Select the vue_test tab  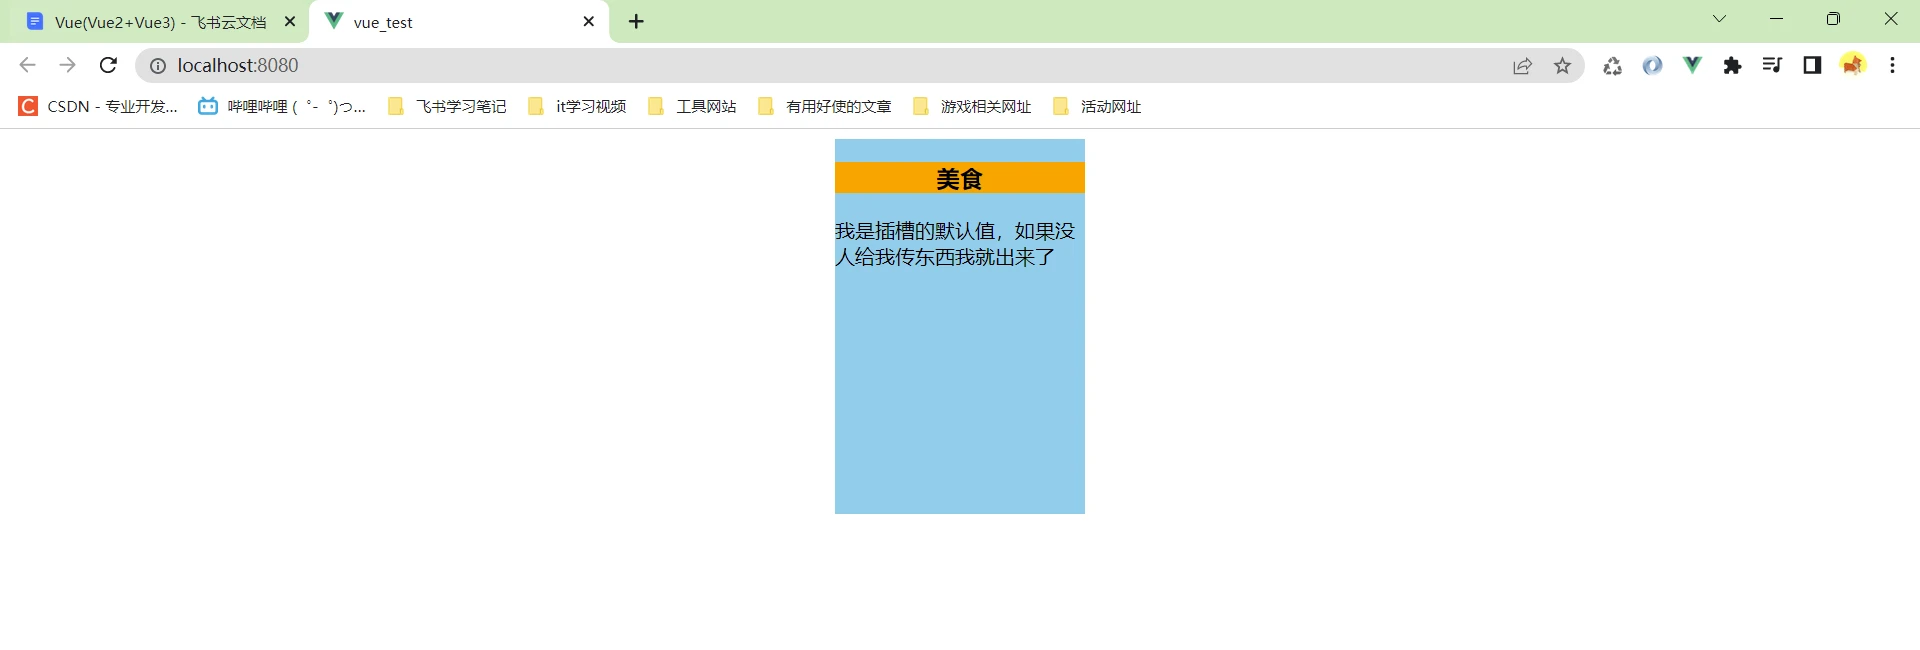450,22
